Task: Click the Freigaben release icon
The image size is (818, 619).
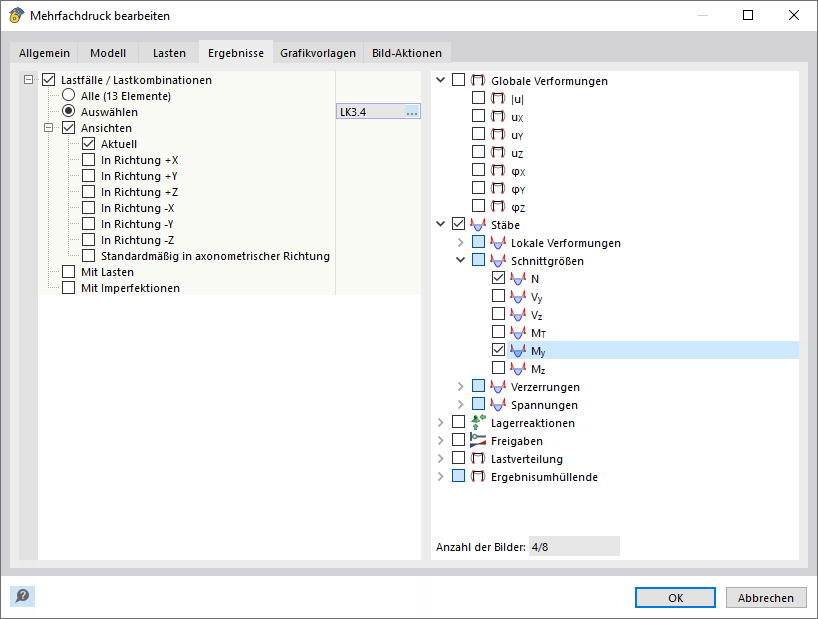Action: point(478,440)
